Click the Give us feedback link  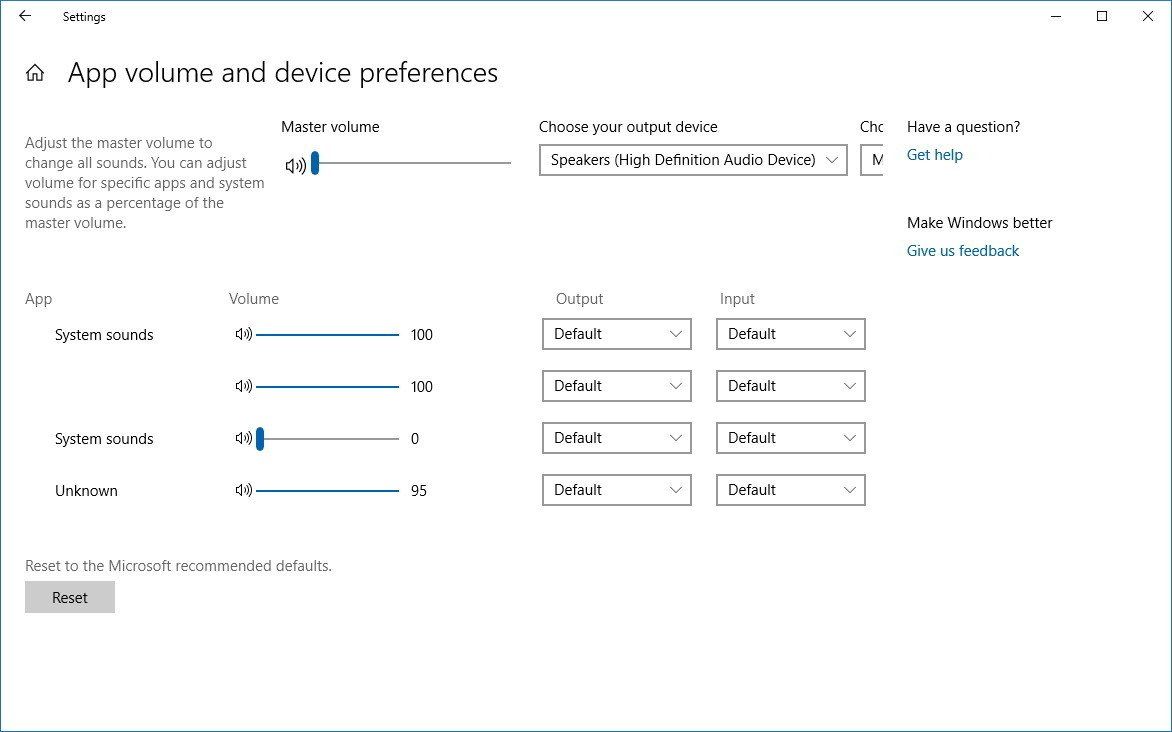962,250
